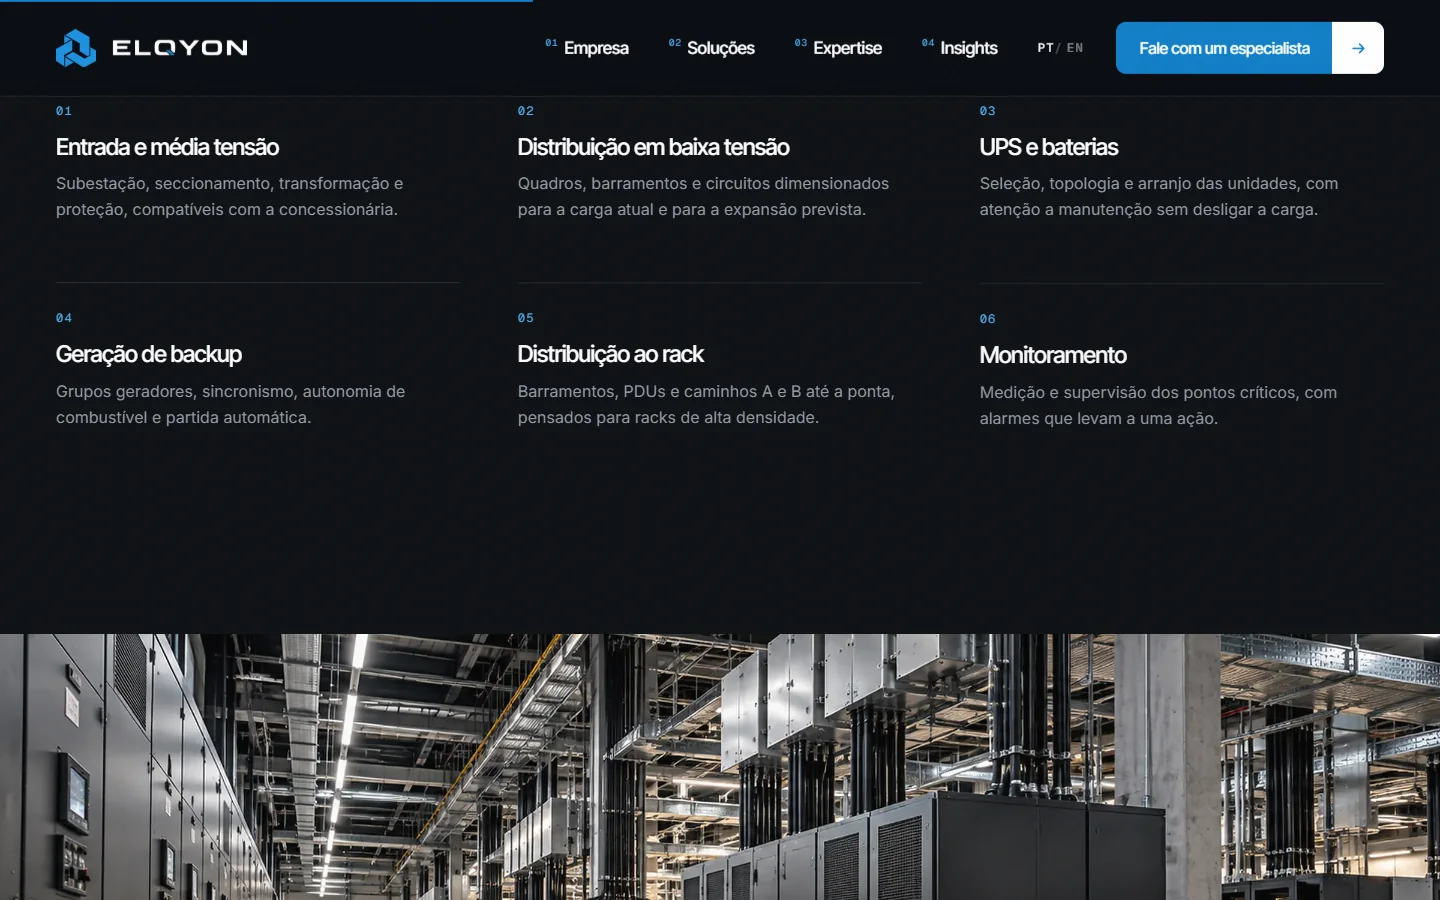Click the arrow icon beside Fale com um especialista
Screen dimensions: 1440x900
click(x=1358, y=48)
